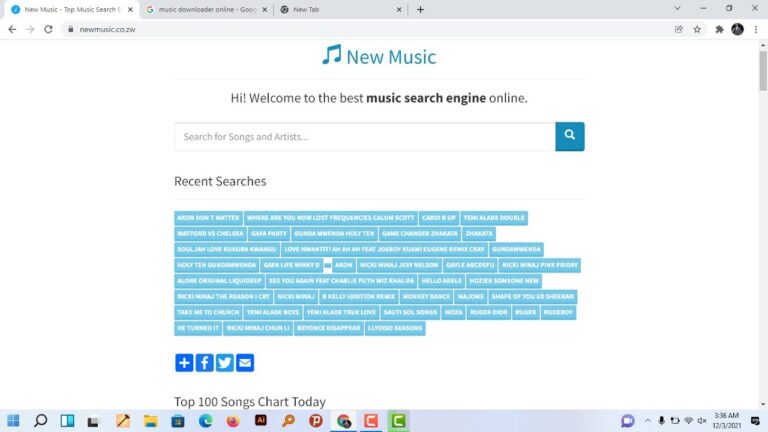Open the Chrome profile avatar
The width and height of the screenshot is (768, 432).
click(x=738, y=29)
